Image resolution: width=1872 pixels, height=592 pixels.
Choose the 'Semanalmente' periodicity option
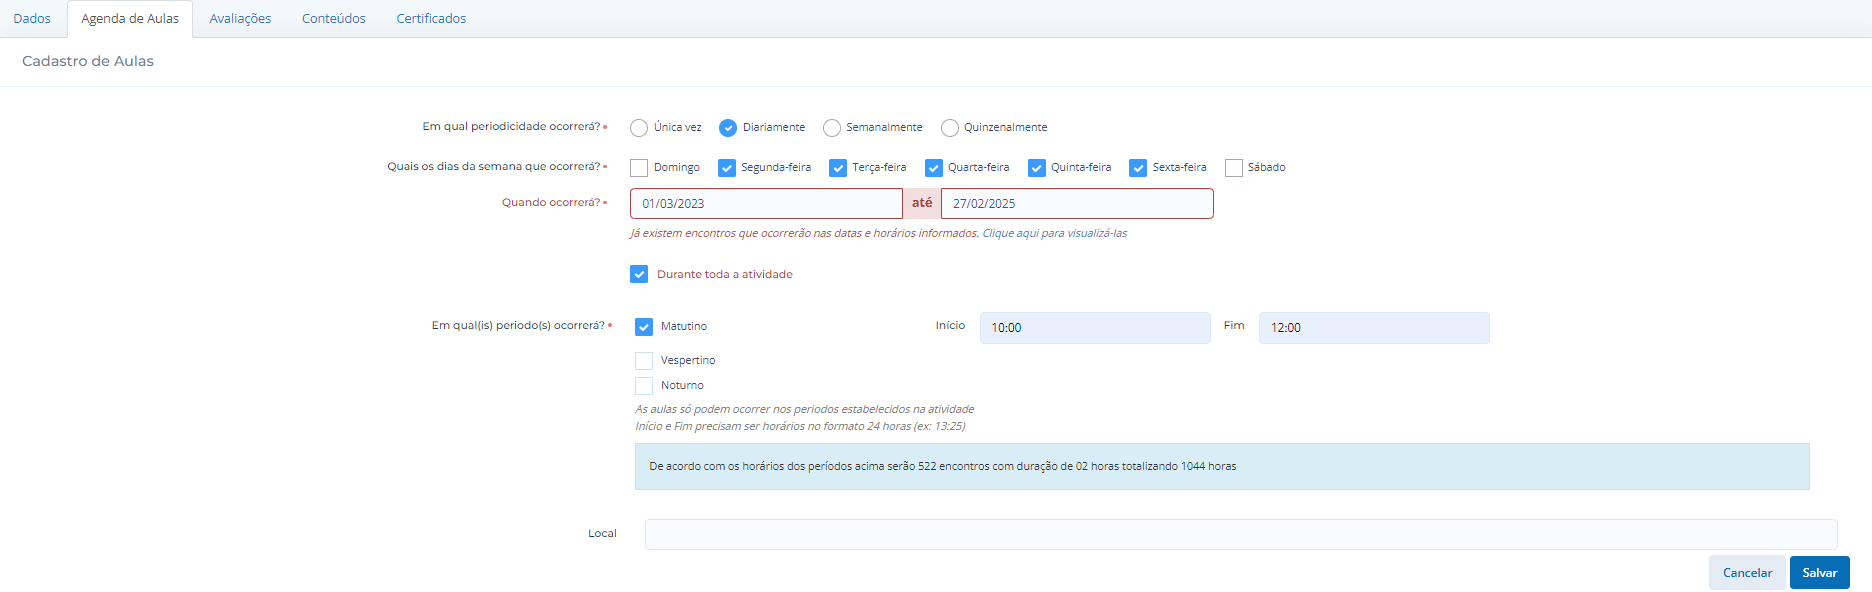[832, 128]
